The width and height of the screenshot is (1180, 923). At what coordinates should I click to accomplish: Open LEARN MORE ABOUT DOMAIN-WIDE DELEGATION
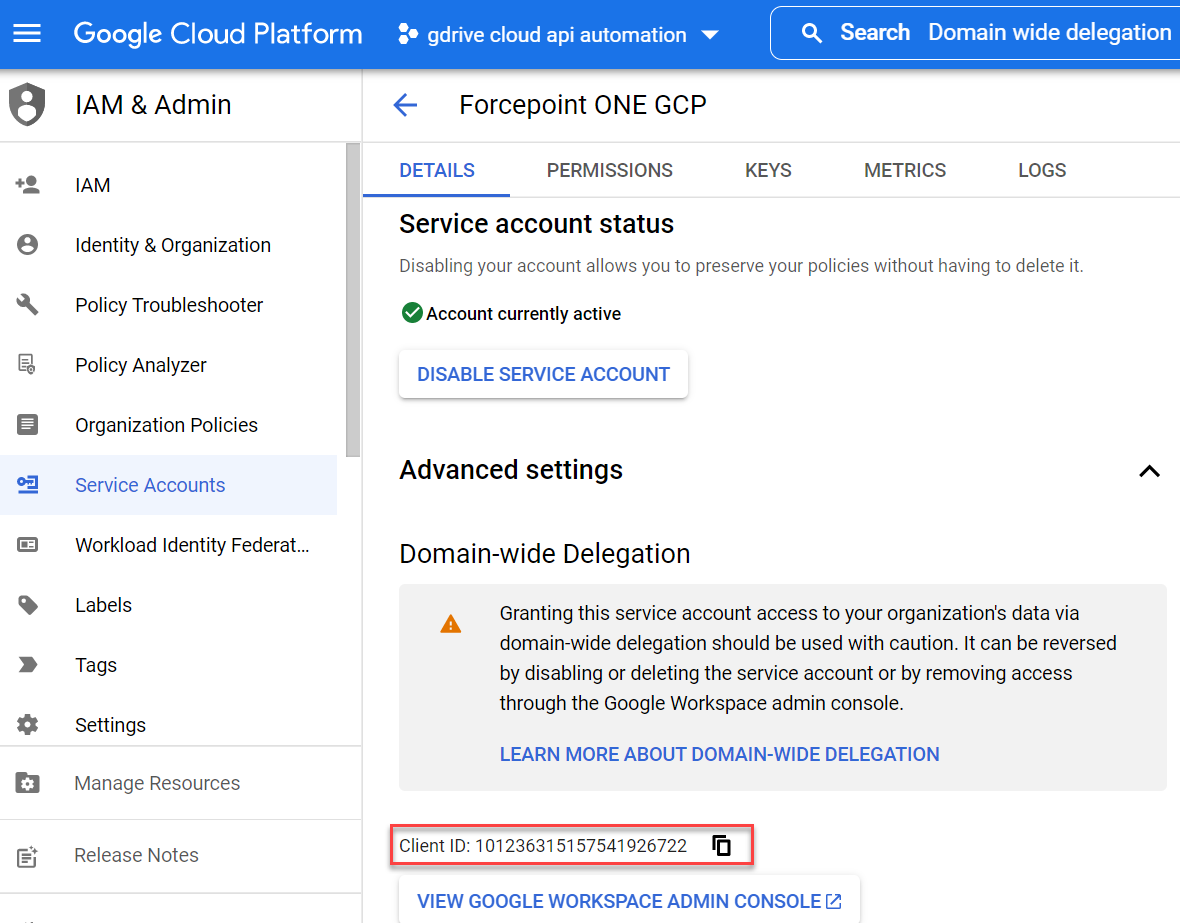point(719,753)
